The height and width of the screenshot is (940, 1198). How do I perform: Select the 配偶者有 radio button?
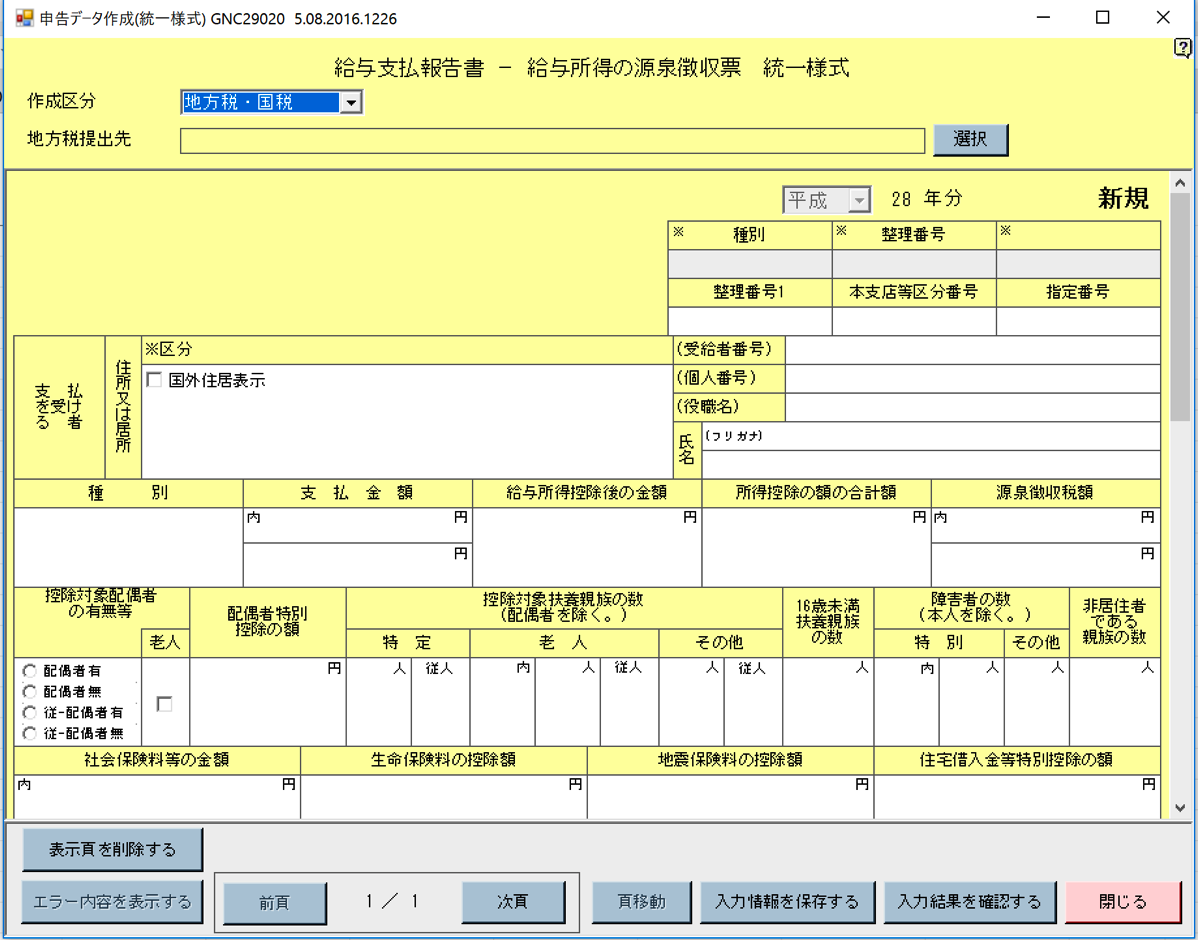click(30, 671)
